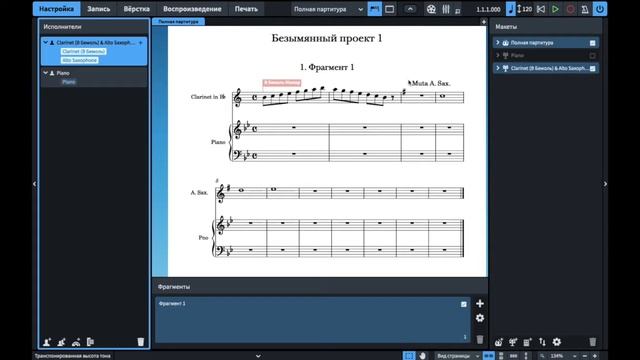Toggle the fixed tempo note icon

(x=511, y=9)
